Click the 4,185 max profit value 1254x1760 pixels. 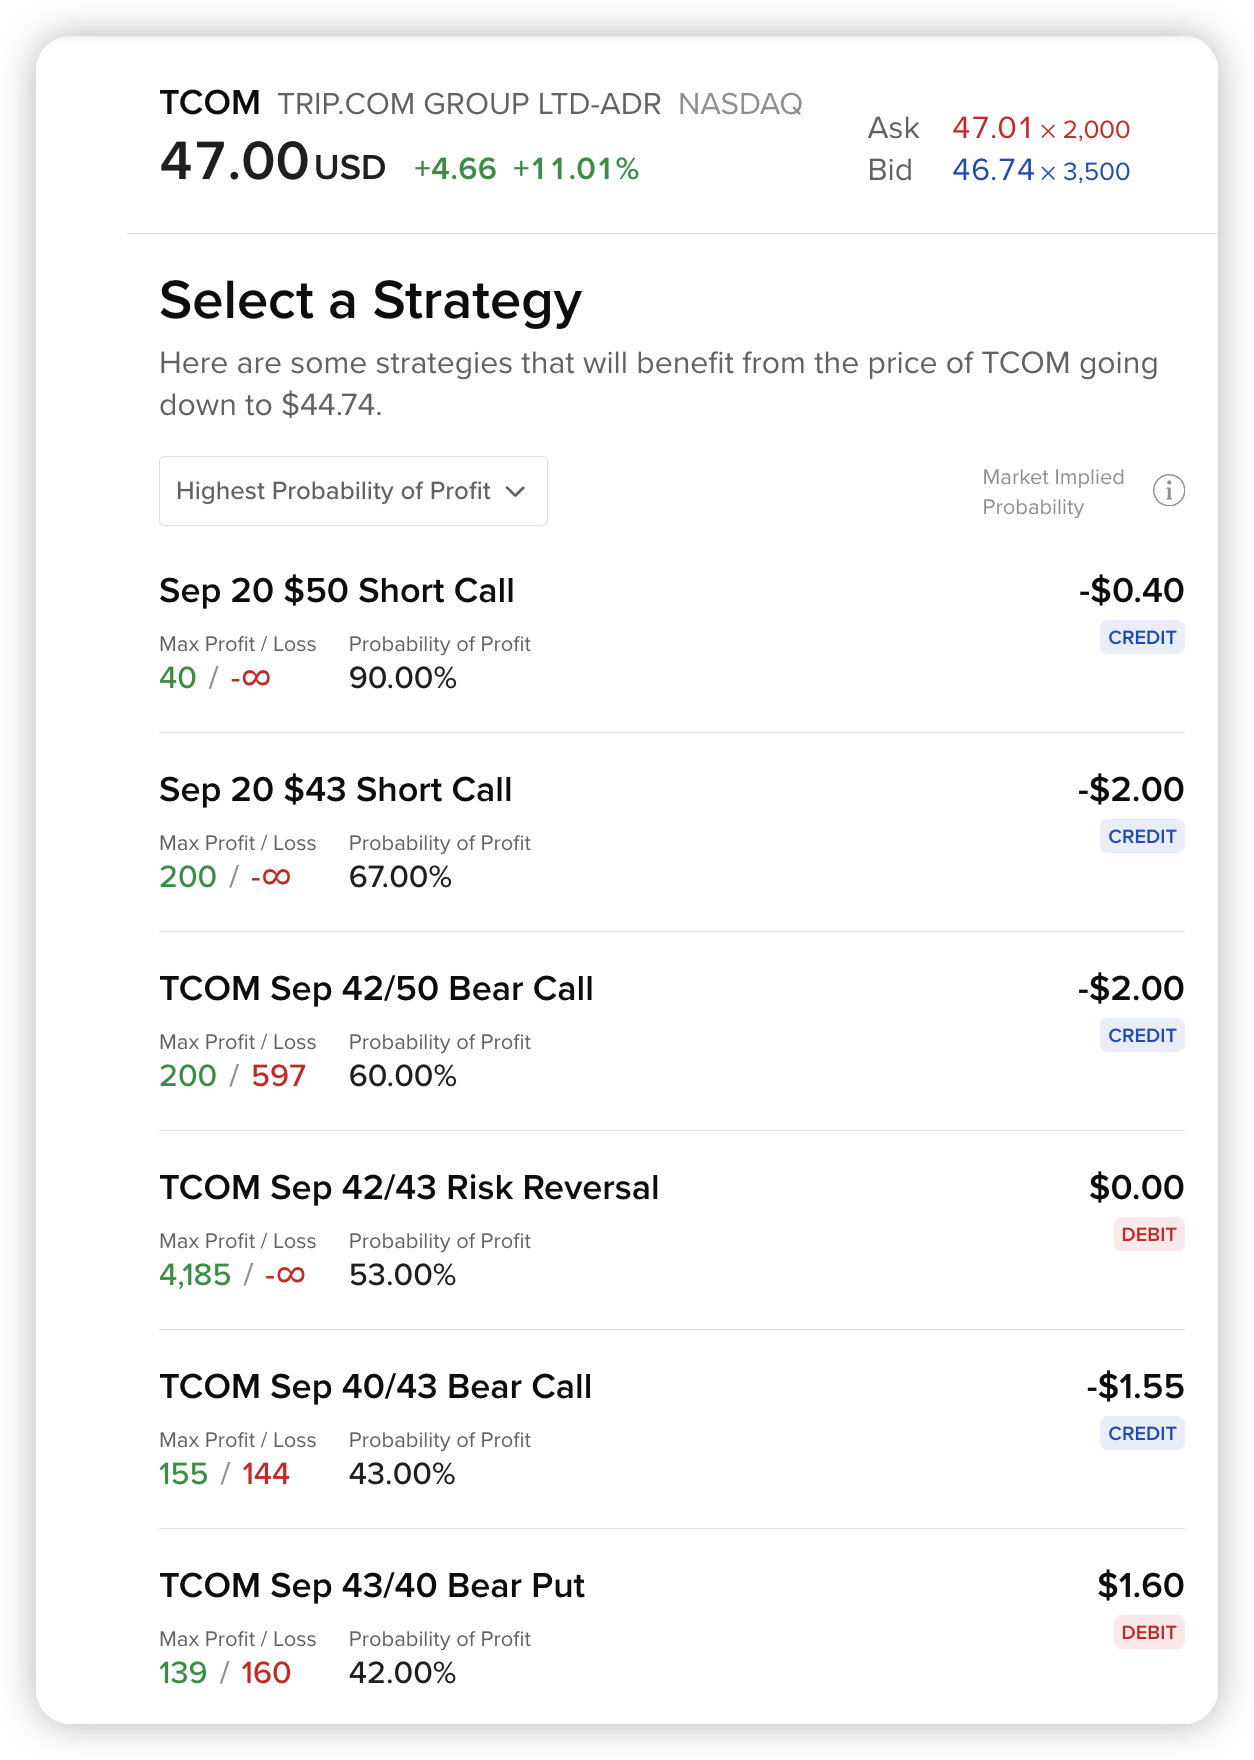coord(195,1275)
